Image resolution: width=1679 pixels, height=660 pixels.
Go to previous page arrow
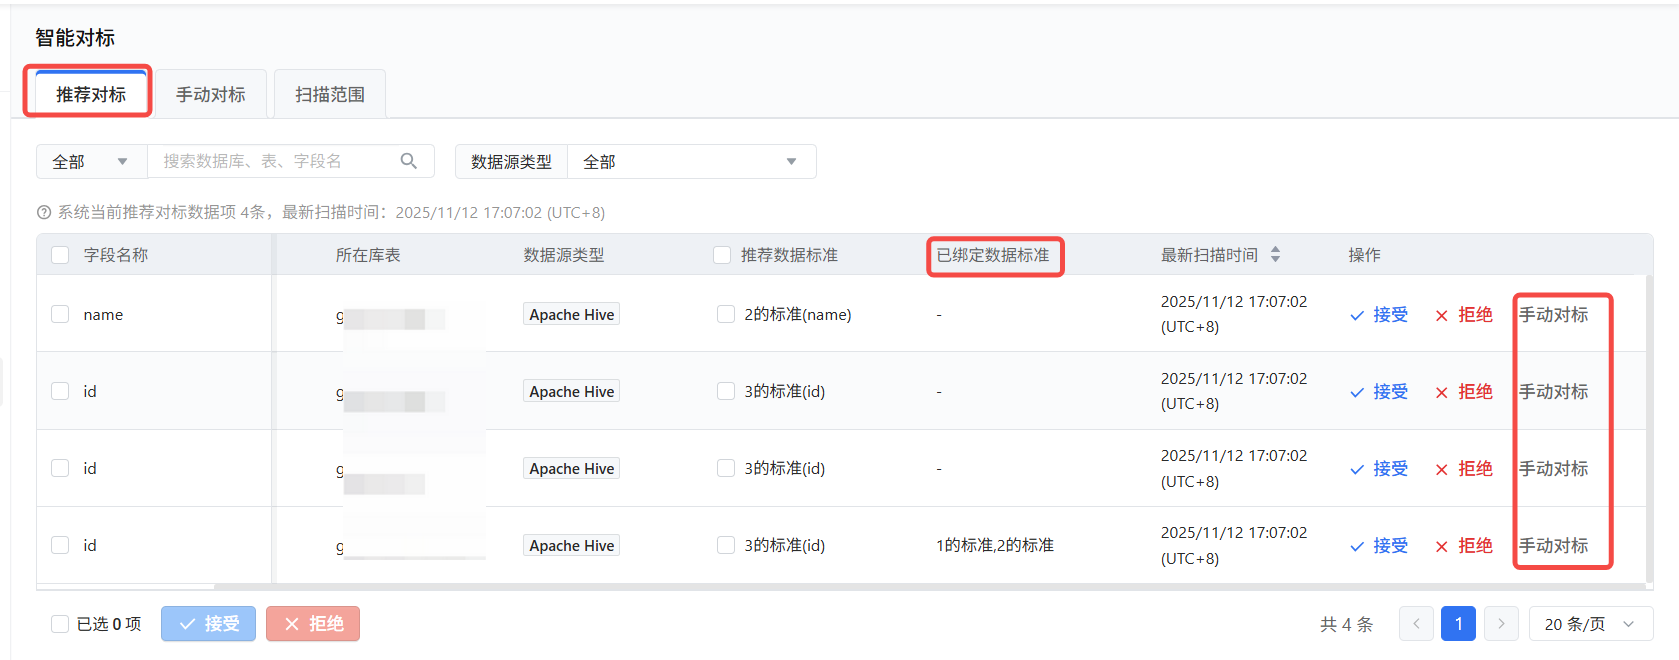coord(1416,624)
